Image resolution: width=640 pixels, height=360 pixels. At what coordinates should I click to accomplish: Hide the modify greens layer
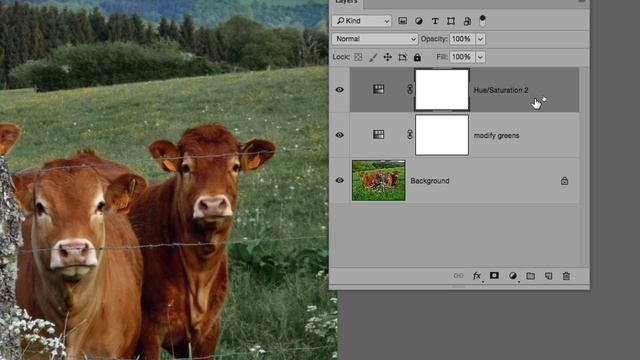[x=340, y=135]
